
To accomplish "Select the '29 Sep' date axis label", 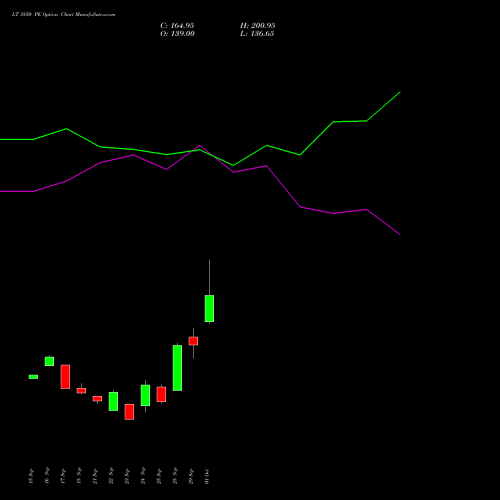I will tap(191, 476).
